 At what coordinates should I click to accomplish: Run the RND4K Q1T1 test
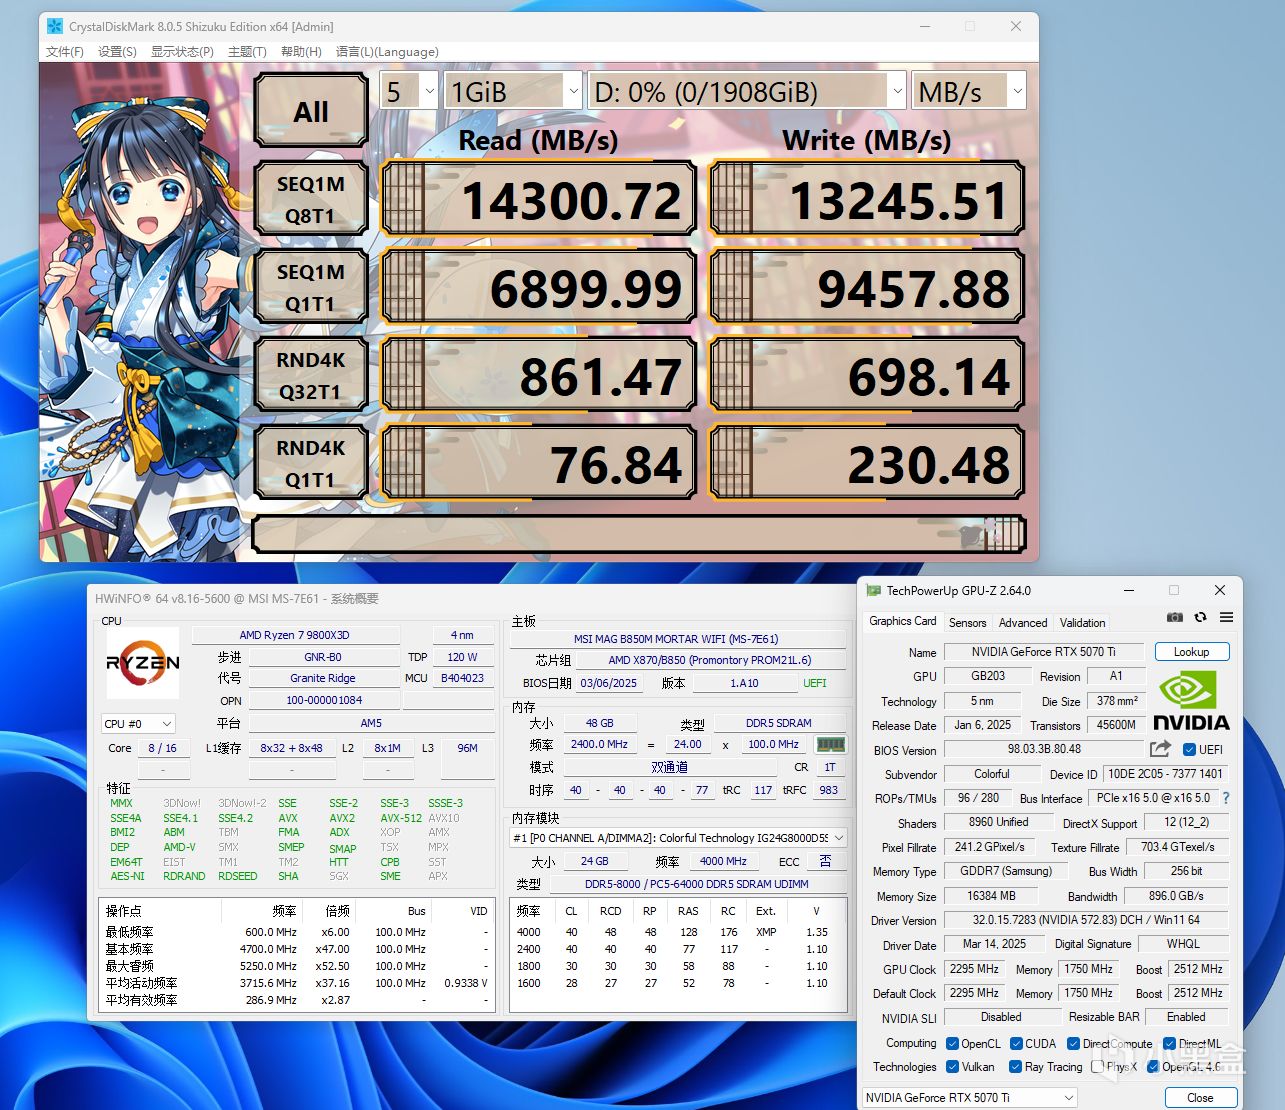[x=311, y=464]
